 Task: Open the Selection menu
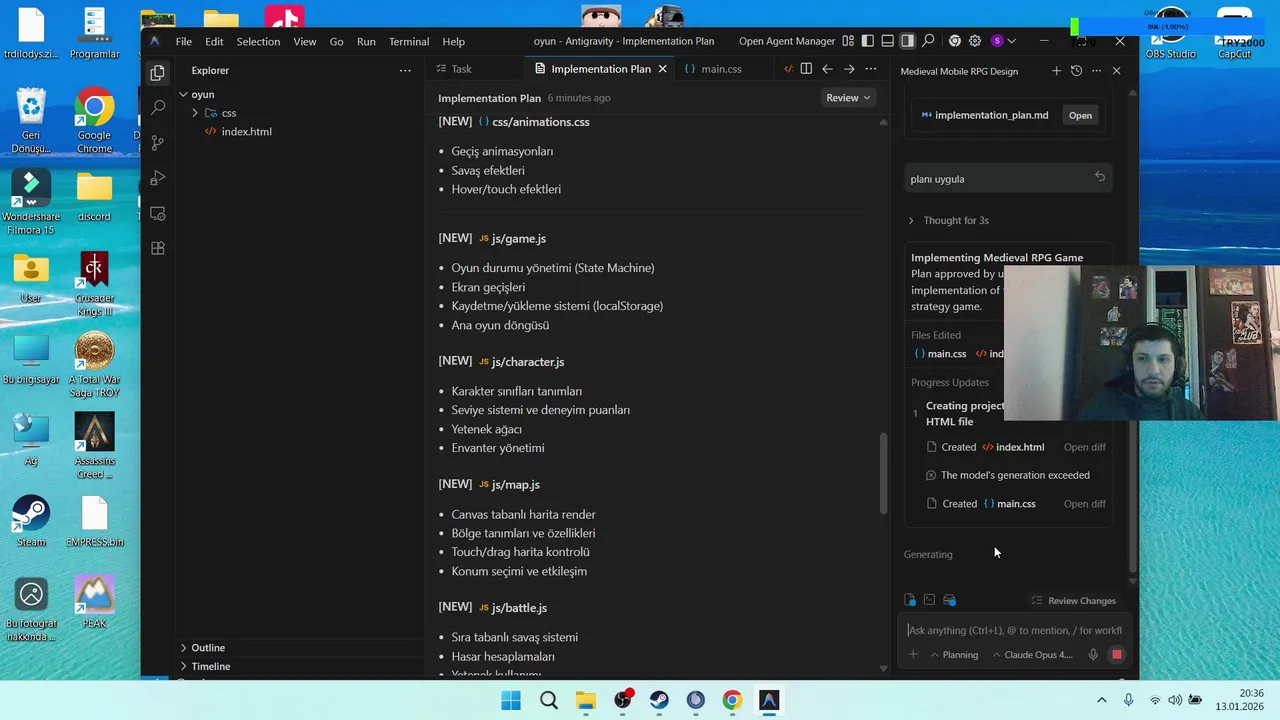pyautogui.click(x=258, y=41)
